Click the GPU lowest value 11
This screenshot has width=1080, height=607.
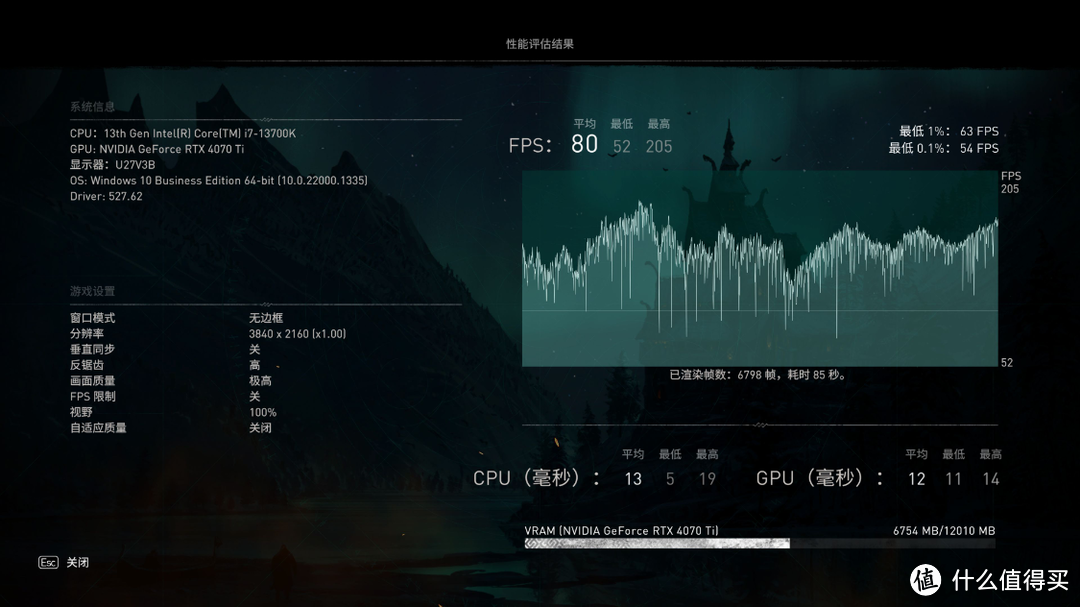953,479
